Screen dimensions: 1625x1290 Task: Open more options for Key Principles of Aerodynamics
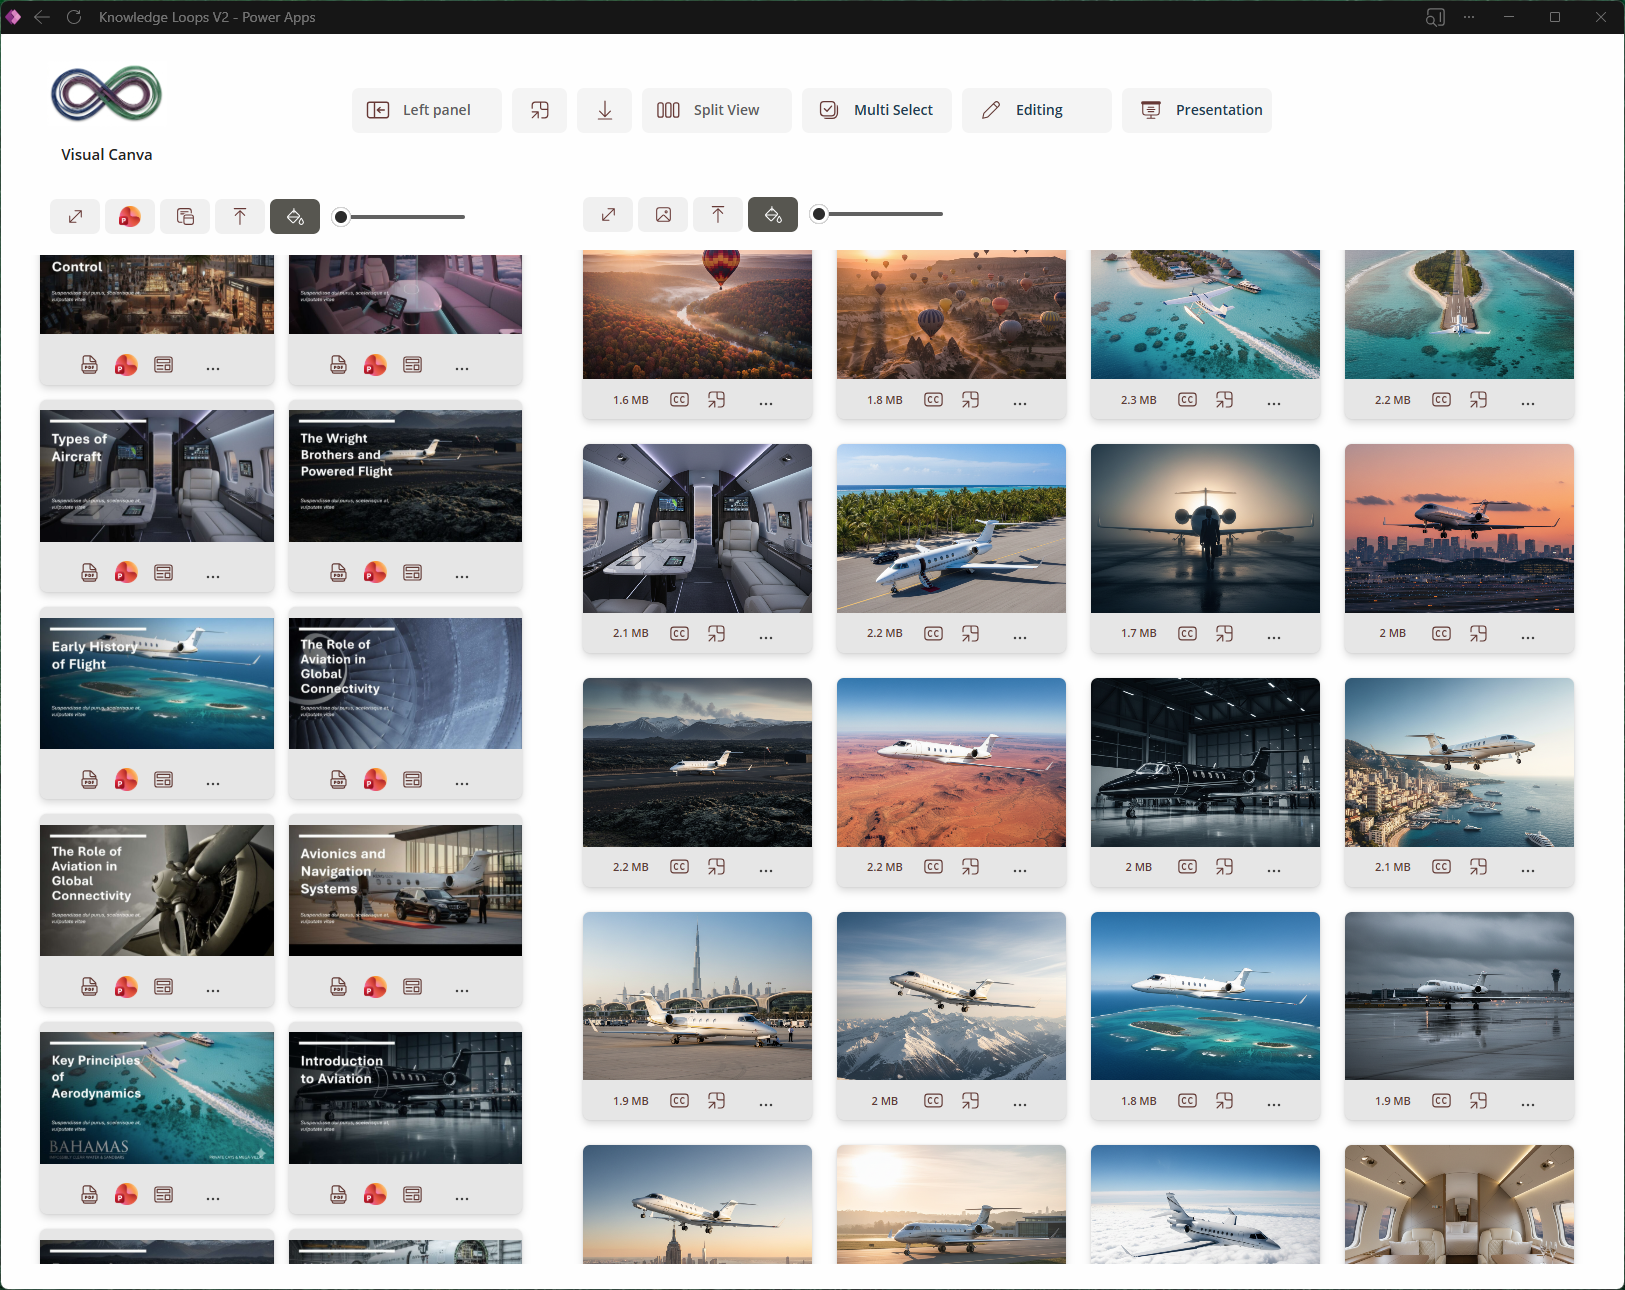pyautogui.click(x=213, y=1198)
